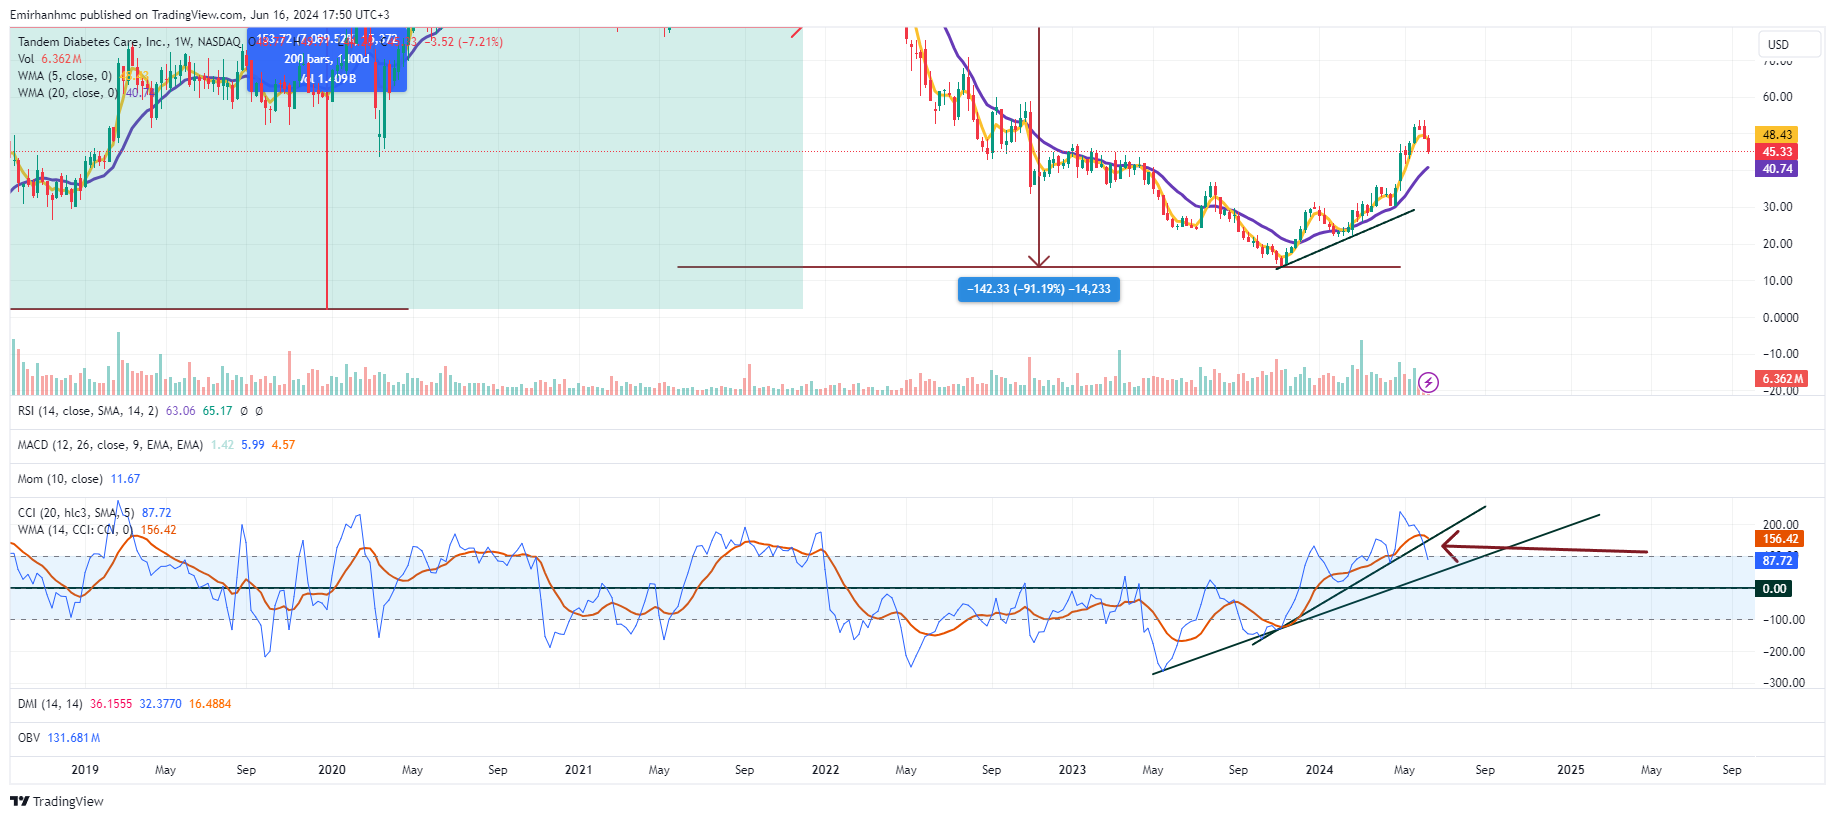Click the RSI (14, close, SMA, 14, 2) legend

coord(88,411)
